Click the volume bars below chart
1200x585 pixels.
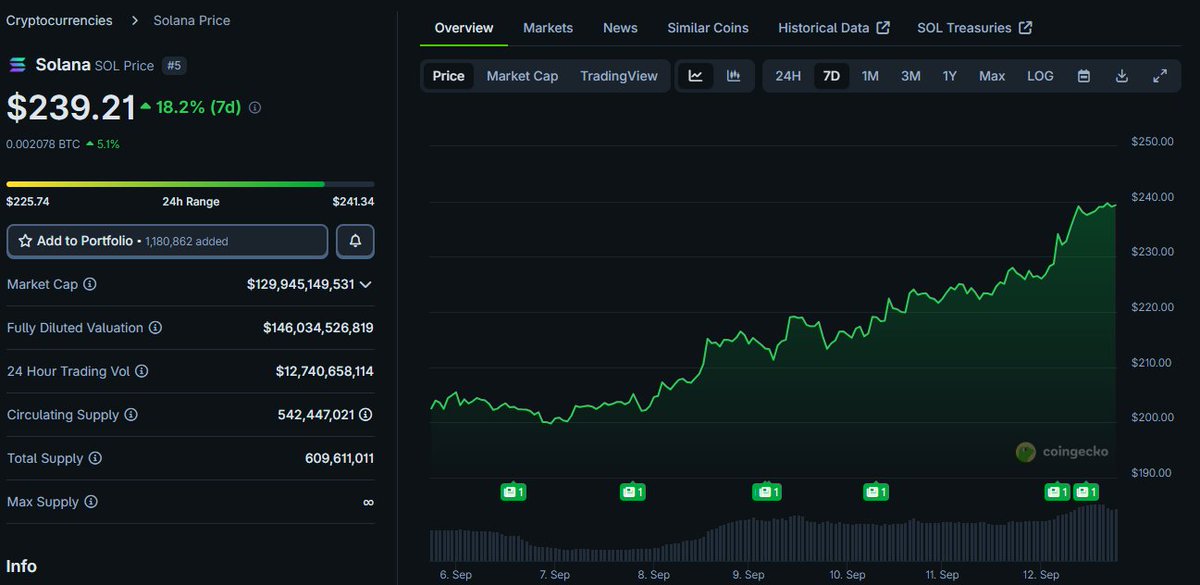tap(773, 533)
